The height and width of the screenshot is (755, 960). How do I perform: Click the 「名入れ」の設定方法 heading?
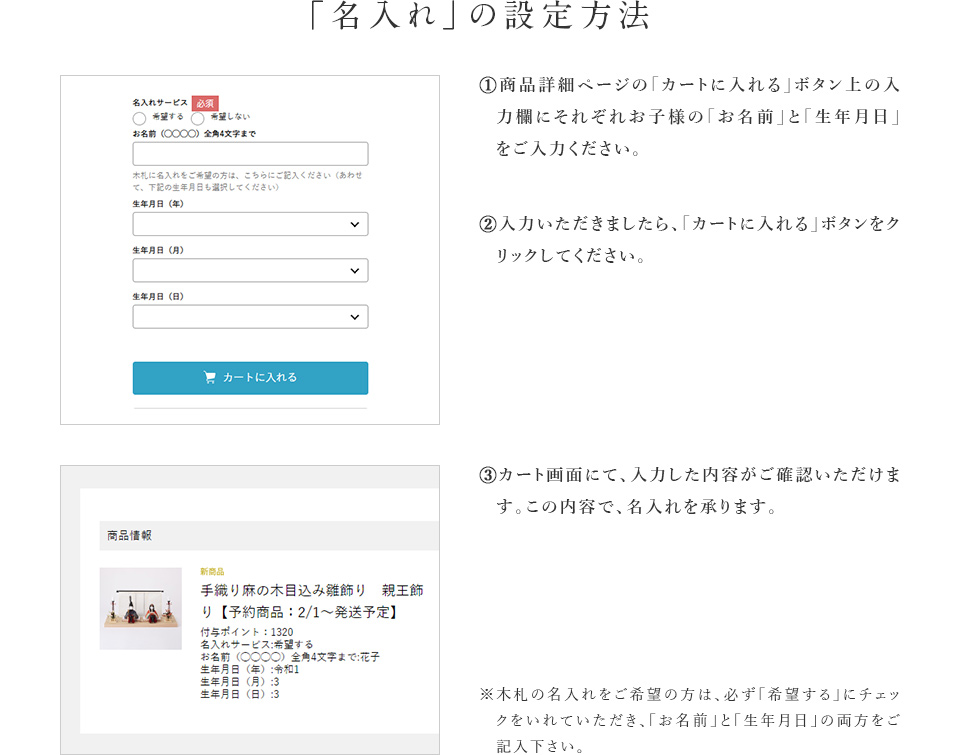(480, 15)
